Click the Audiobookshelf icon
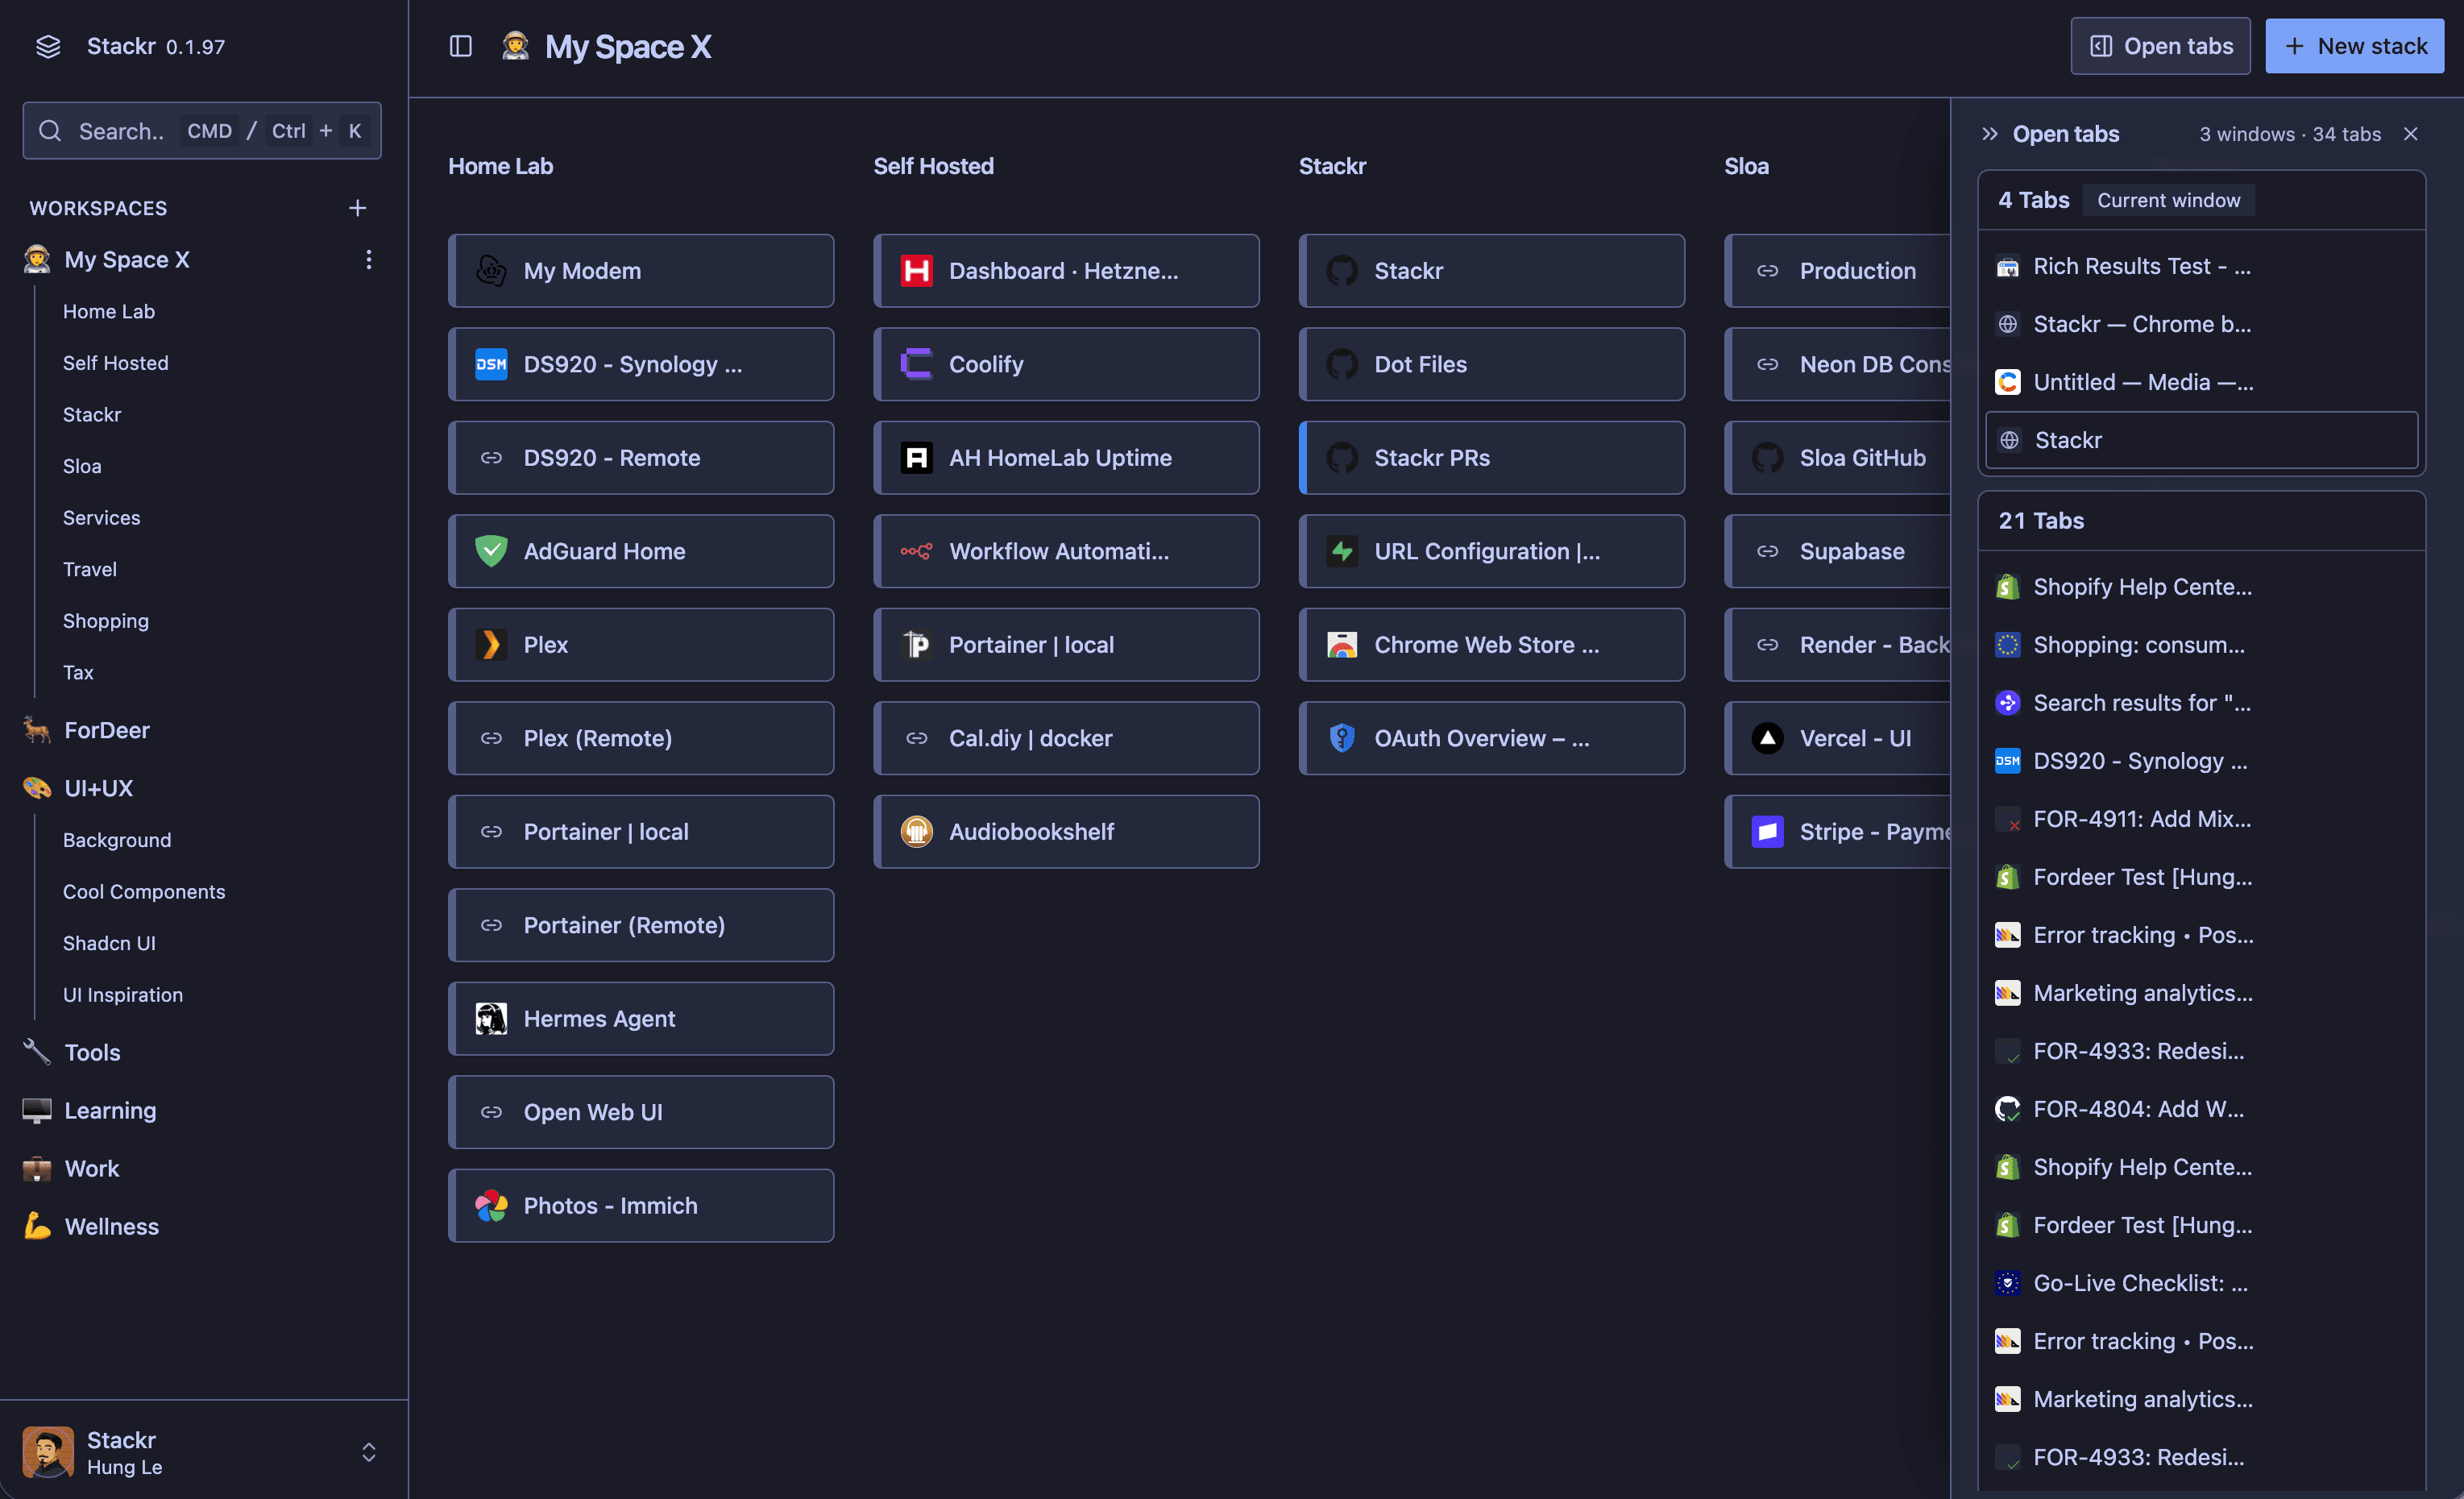 click(916, 831)
